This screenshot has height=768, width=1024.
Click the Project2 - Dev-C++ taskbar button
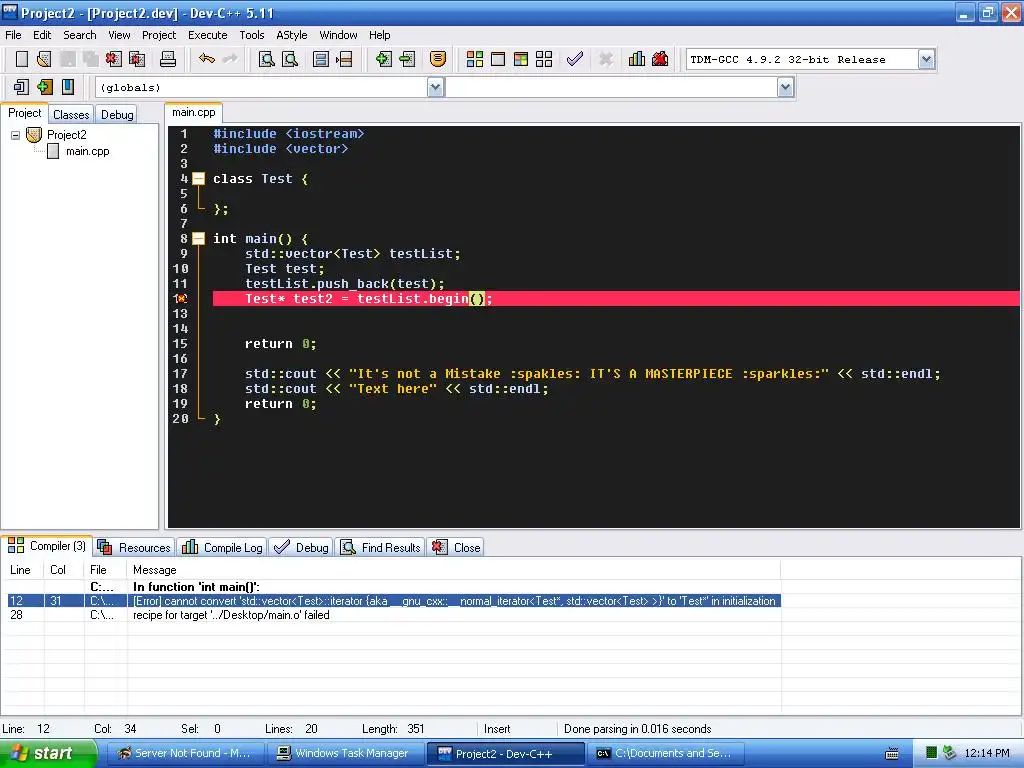(x=504, y=754)
